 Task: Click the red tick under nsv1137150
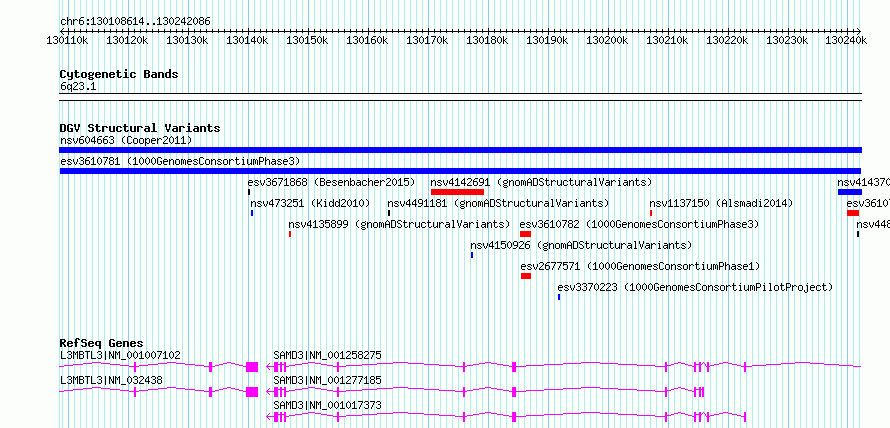[x=651, y=213]
